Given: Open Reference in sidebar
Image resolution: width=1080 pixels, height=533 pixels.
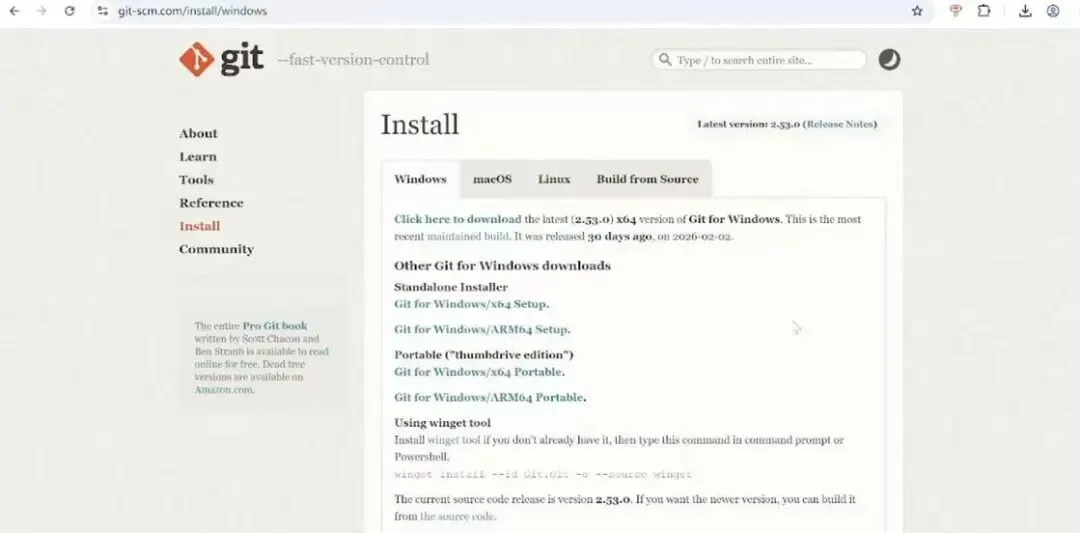Looking at the screenshot, I should click(x=211, y=203).
